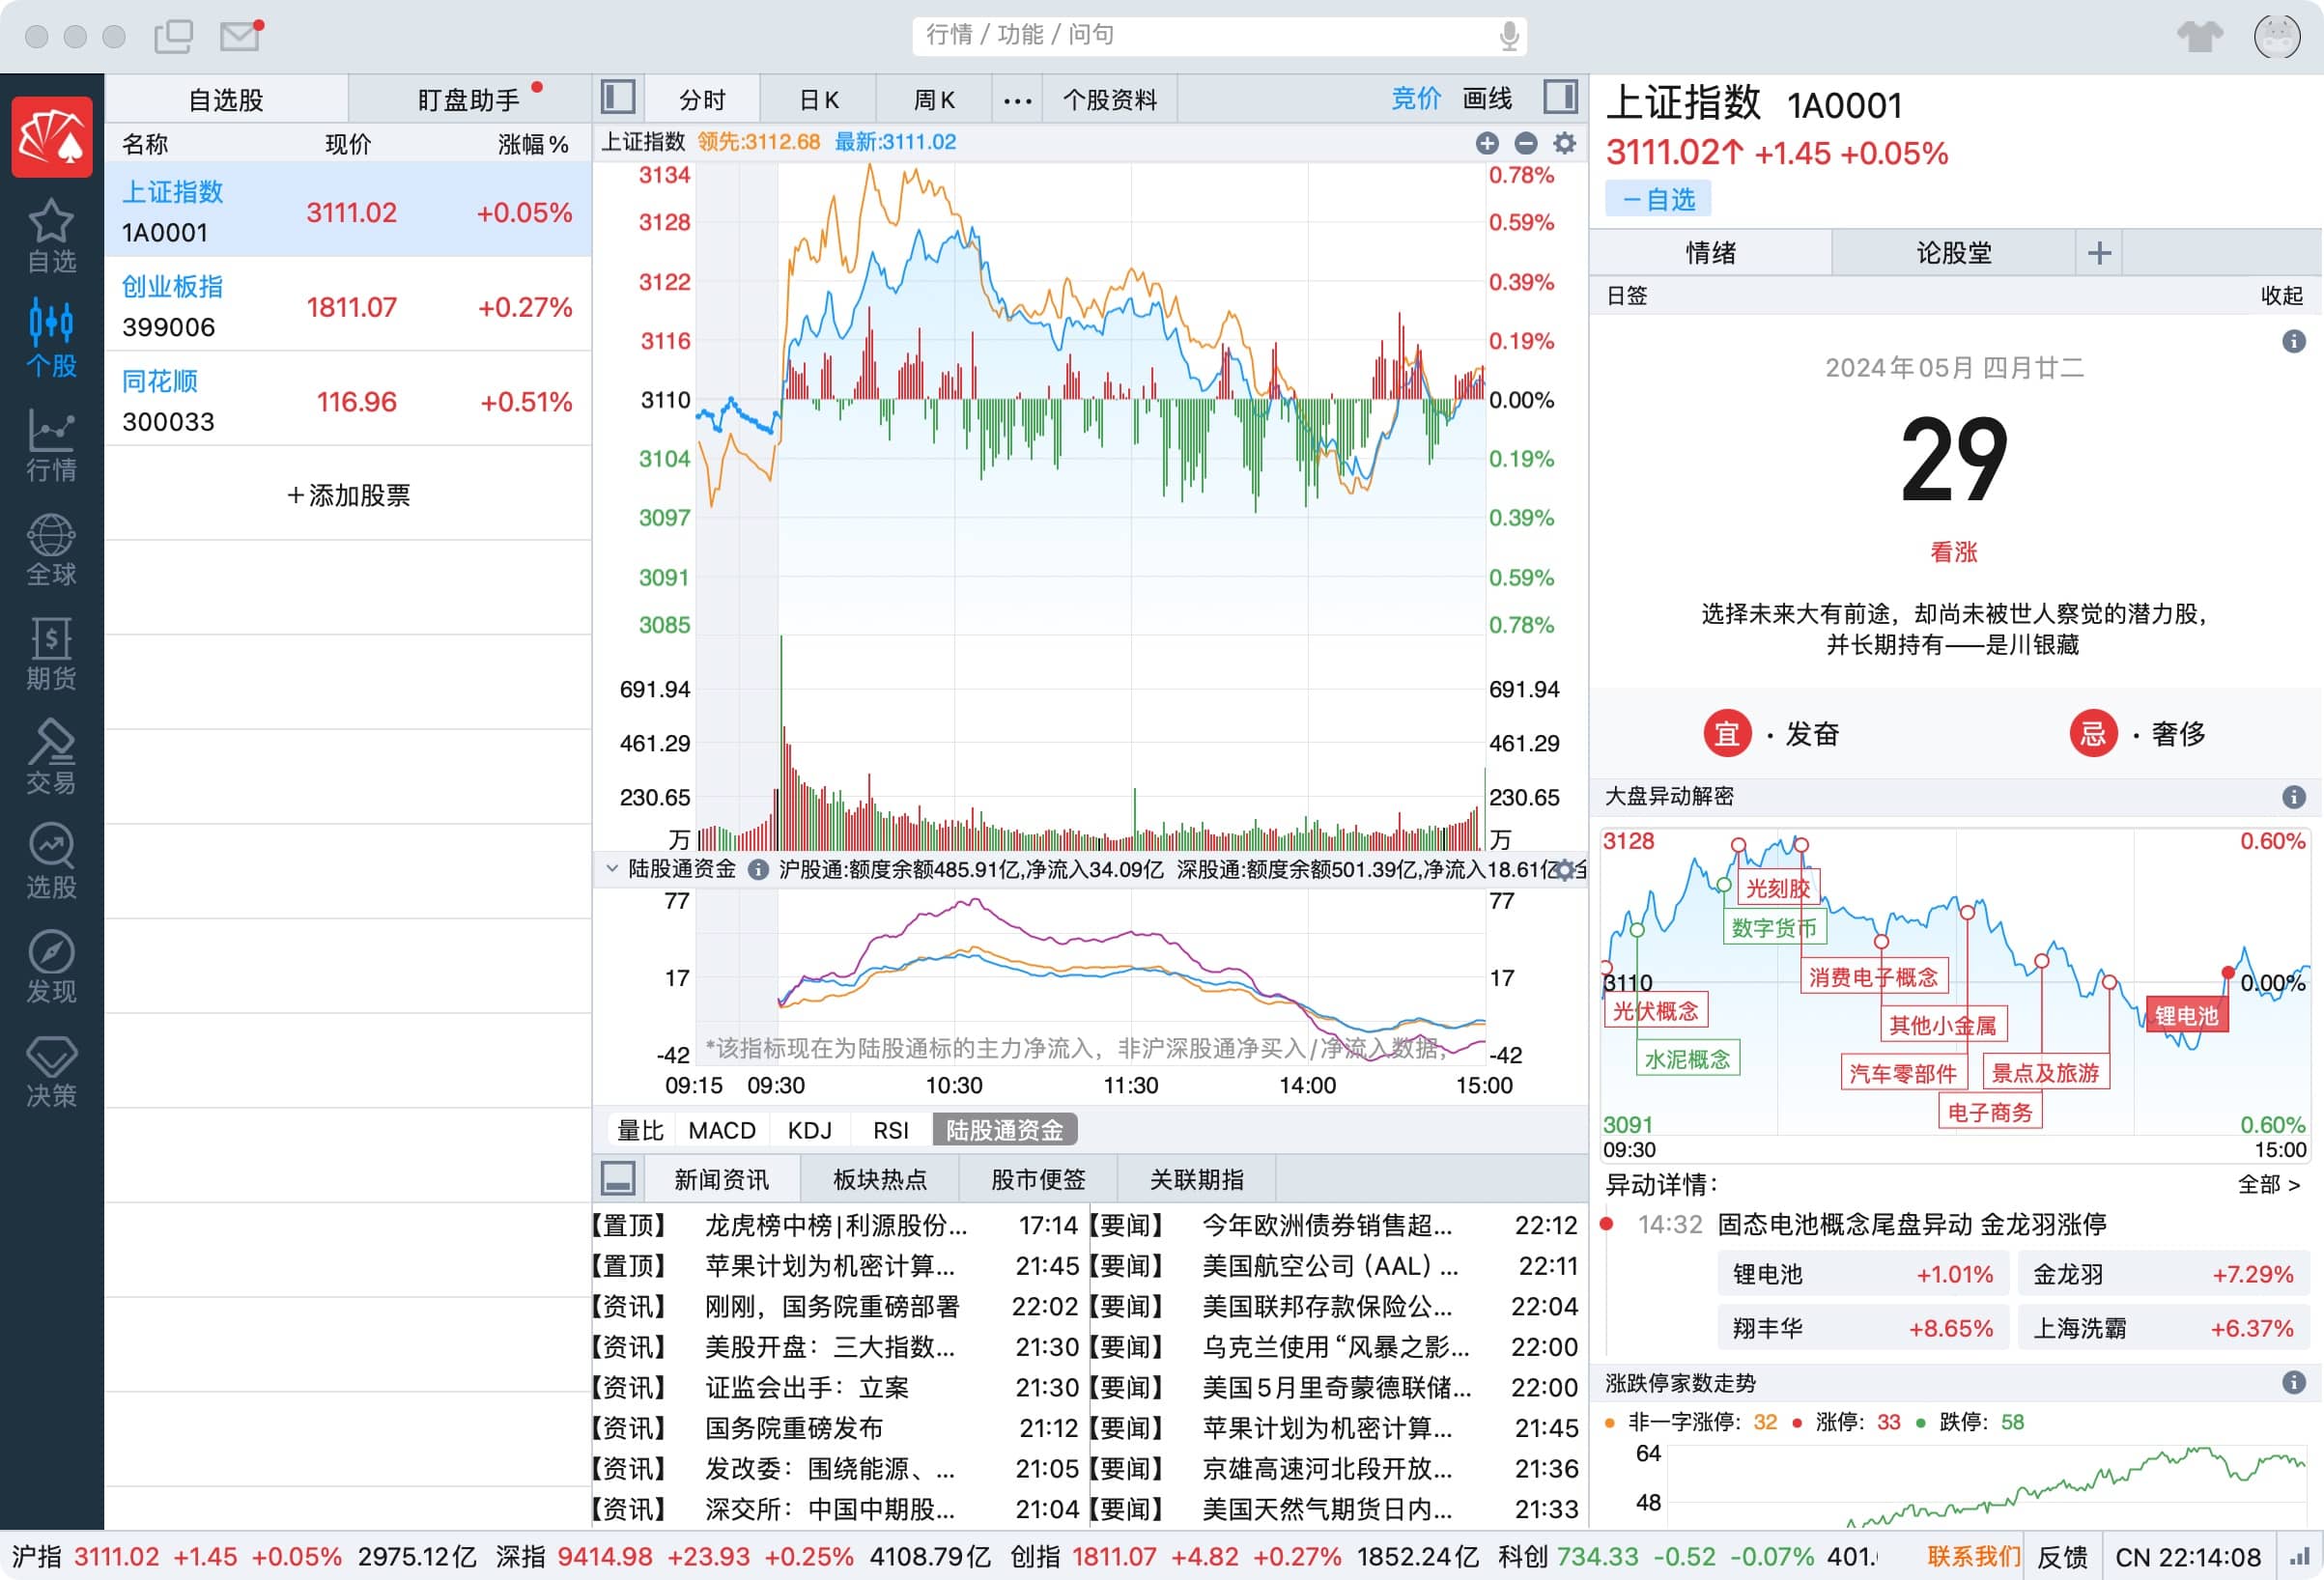Switch to 盯盘助手 tab
Screen dimensions: 2324x1580
point(470,100)
